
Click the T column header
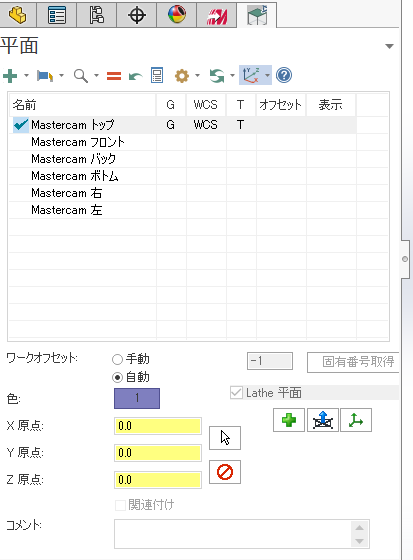[x=241, y=105]
